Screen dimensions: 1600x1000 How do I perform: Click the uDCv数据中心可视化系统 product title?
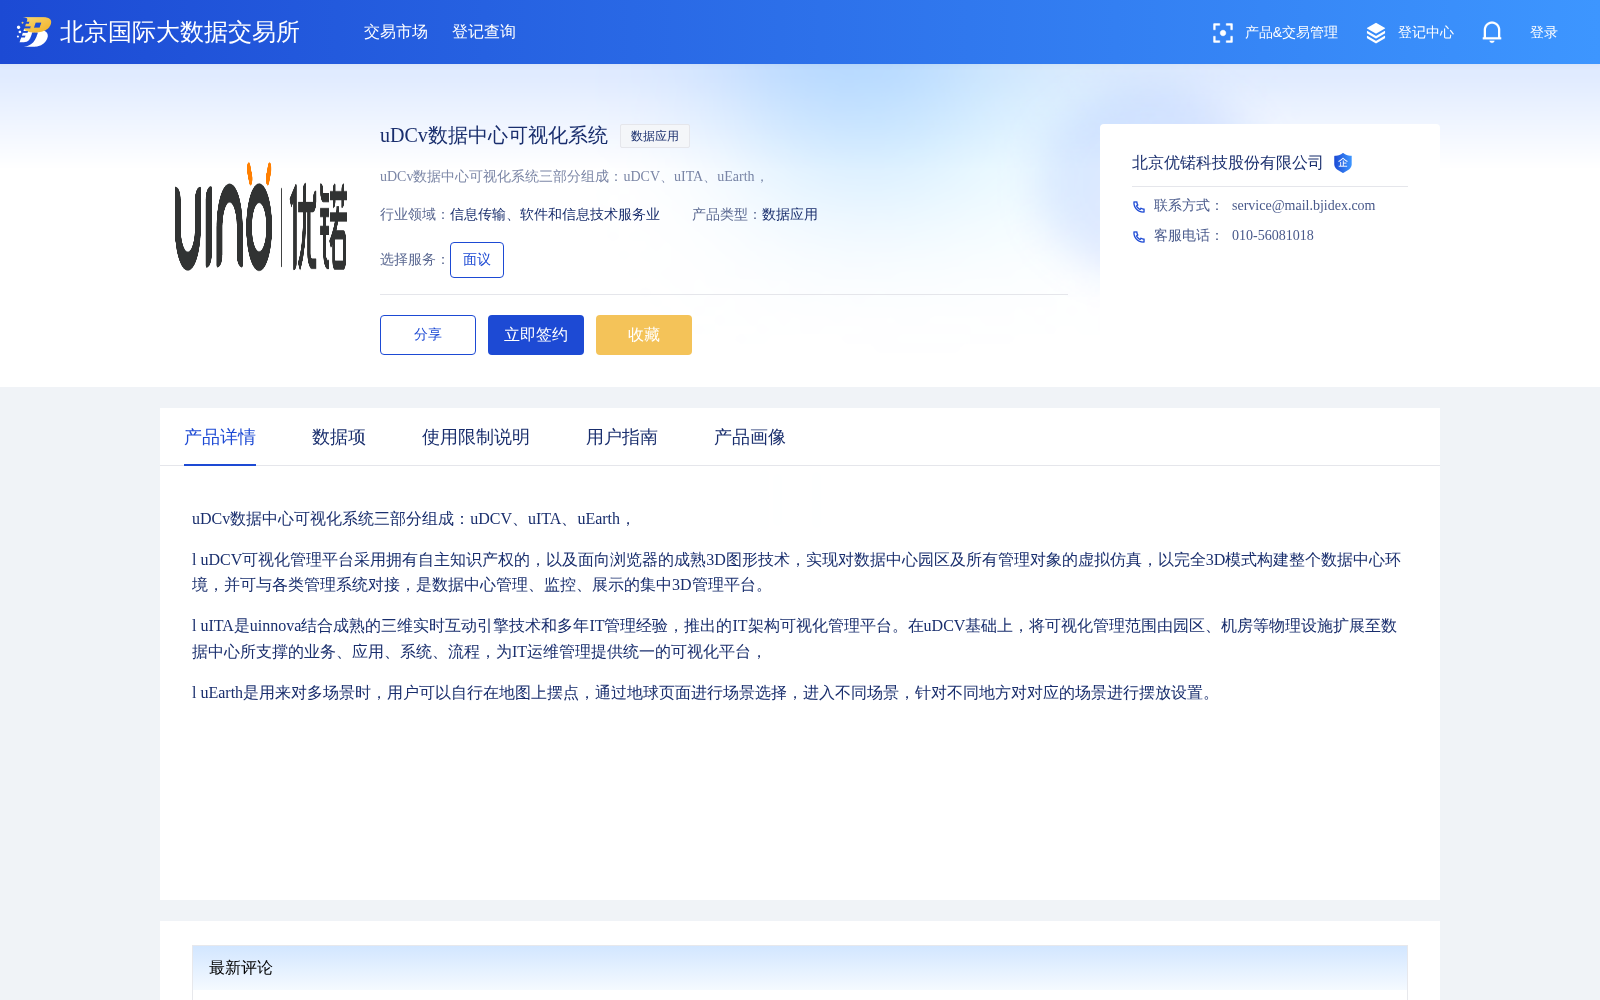point(494,136)
